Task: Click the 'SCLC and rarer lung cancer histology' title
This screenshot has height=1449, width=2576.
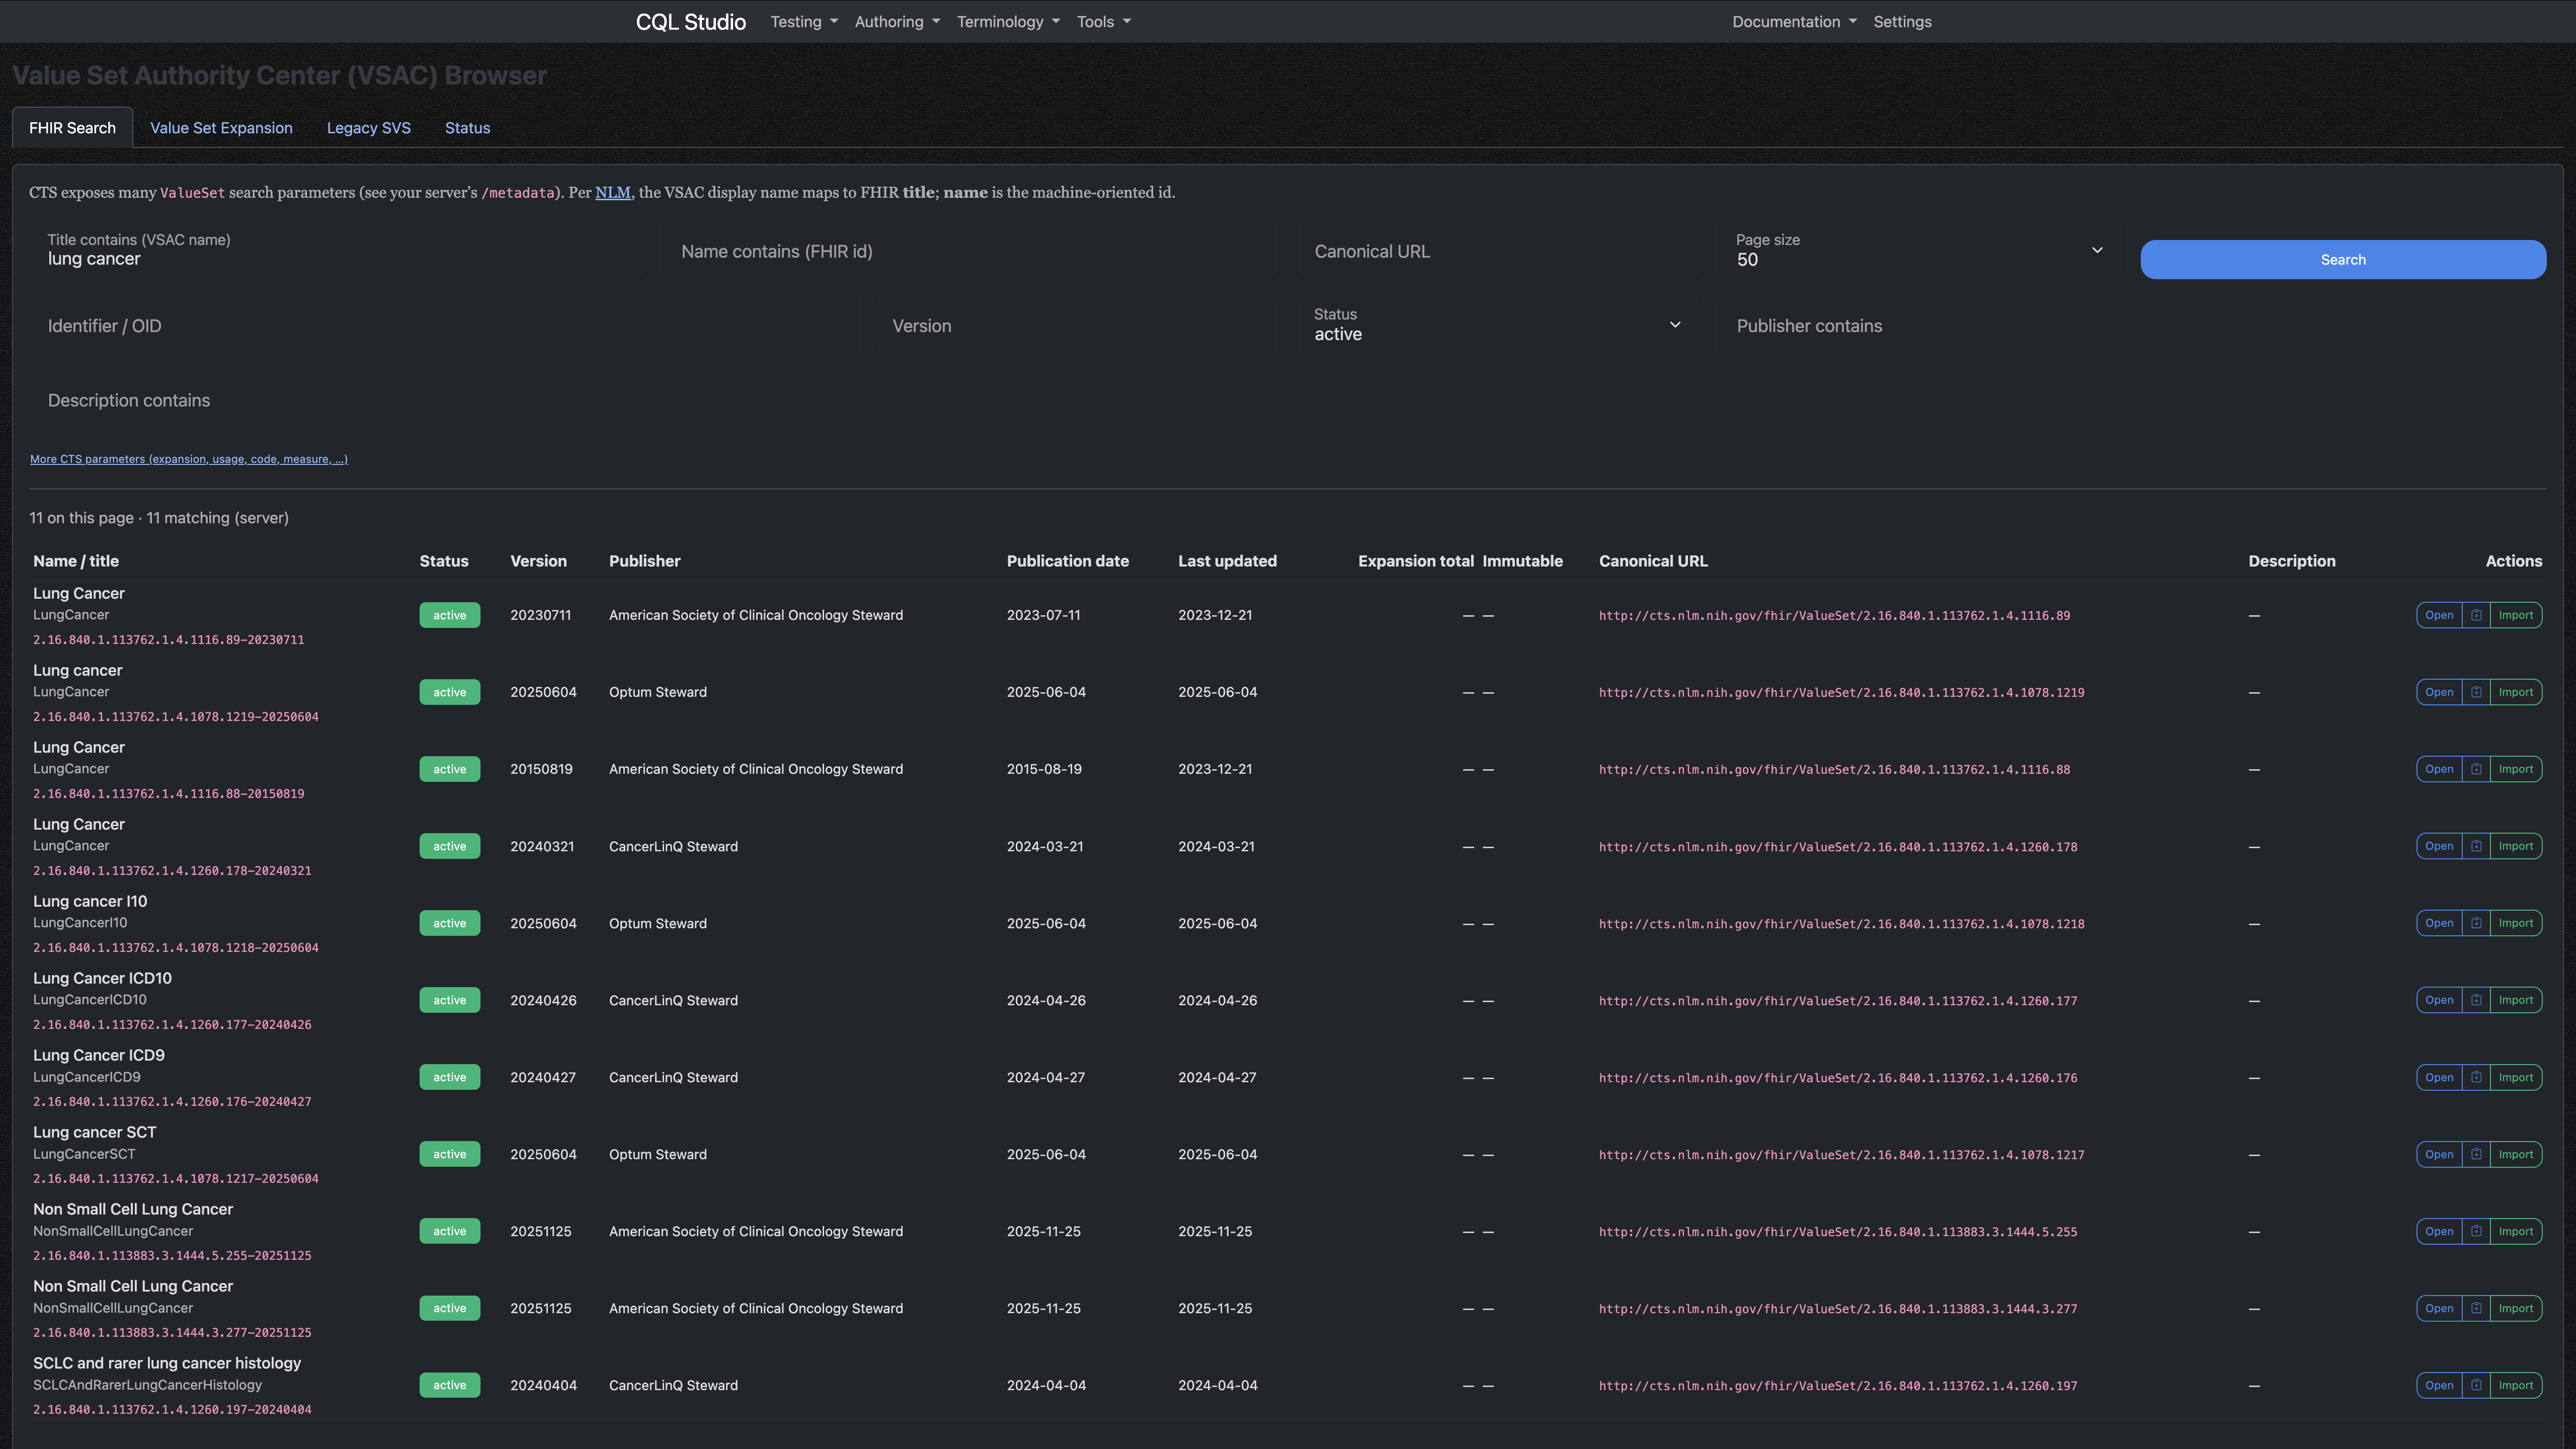Action: [167, 1363]
